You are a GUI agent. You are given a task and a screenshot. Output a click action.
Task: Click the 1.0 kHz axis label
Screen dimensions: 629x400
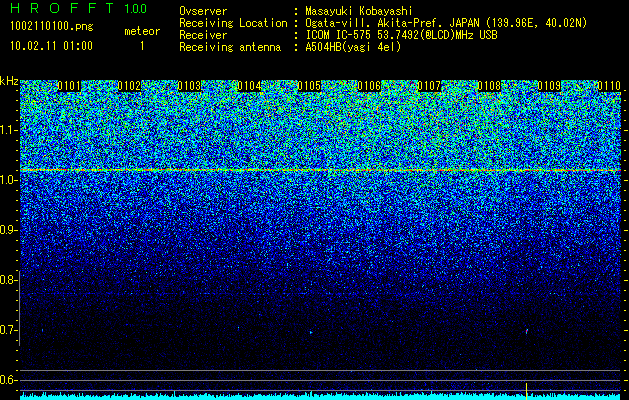[7, 180]
